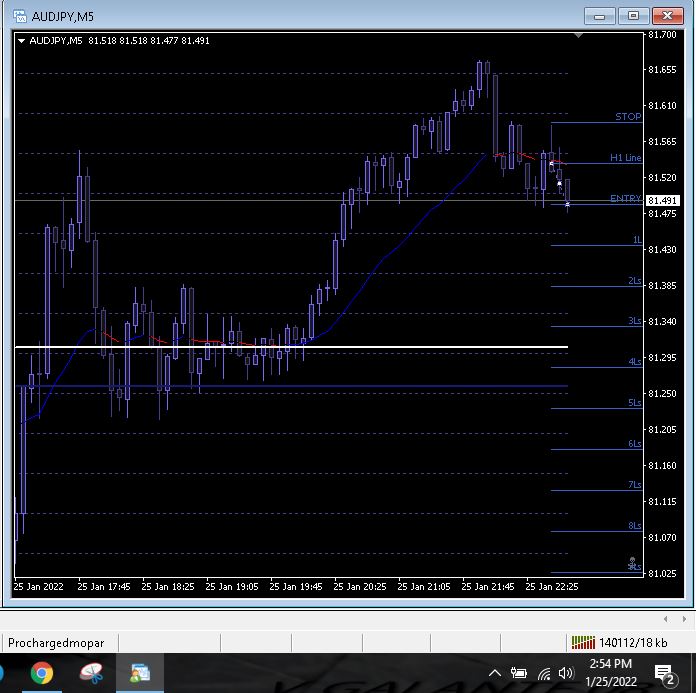Select the 3Ls target line label
Screen dimensions: 696x693
[x=635, y=321]
